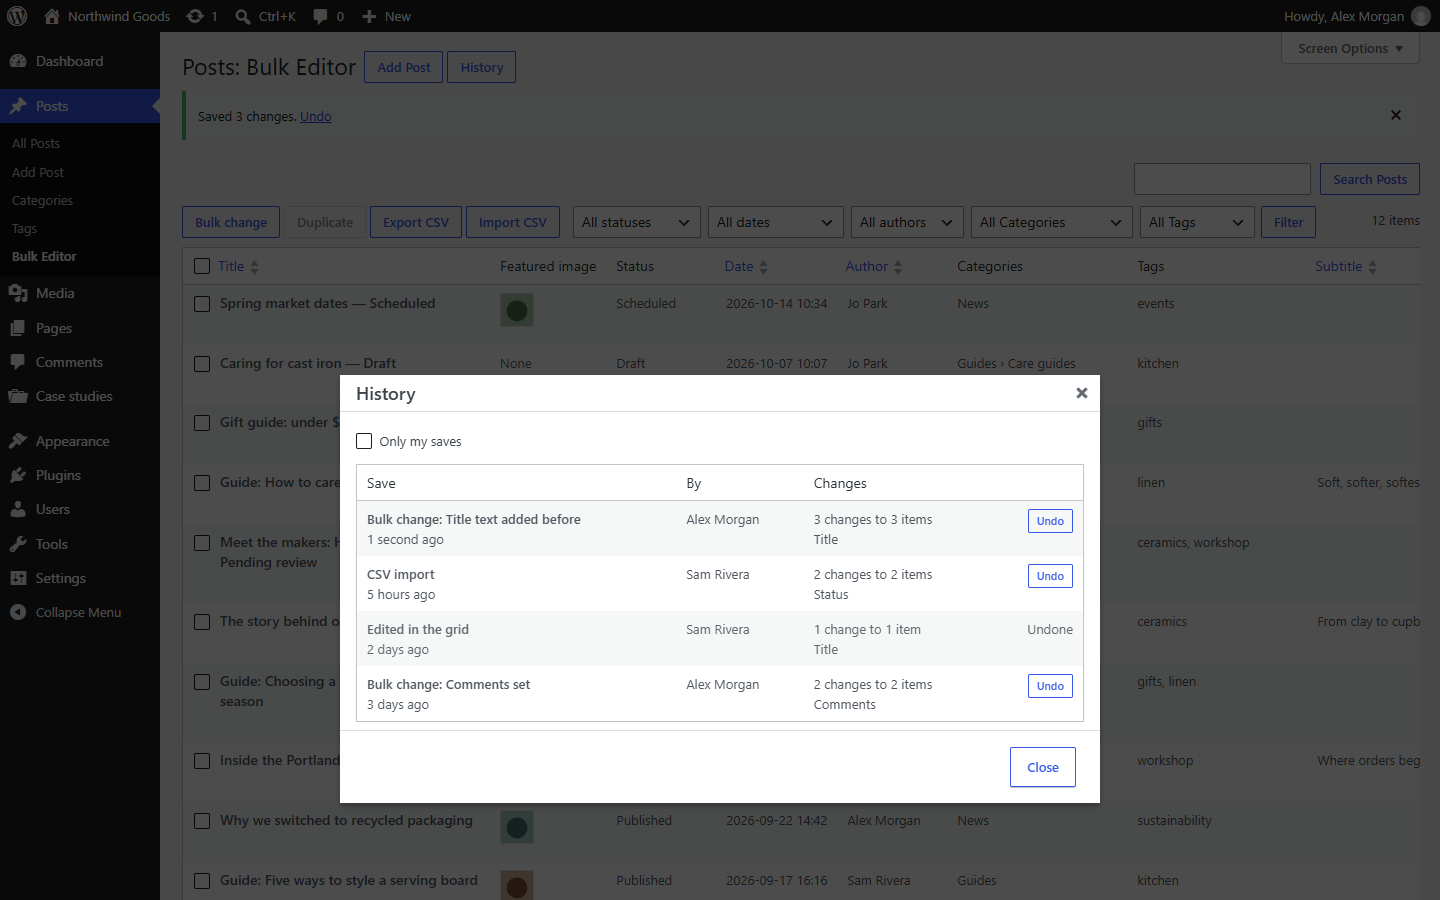Open Plugins in sidebar
The width and height of the screenshot is (1440, 900).
80,475
